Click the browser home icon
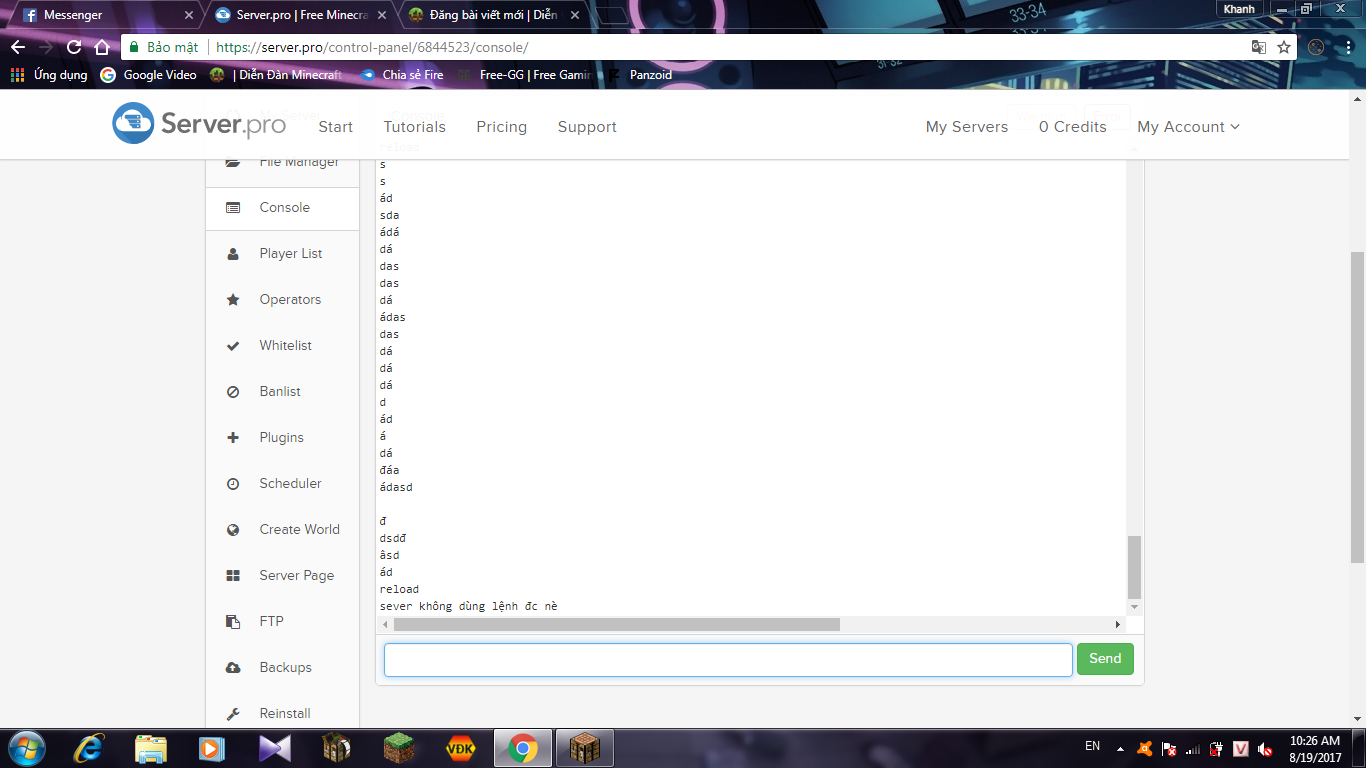The height and width of the screenshot is (768, 1366). coord(101,47)
